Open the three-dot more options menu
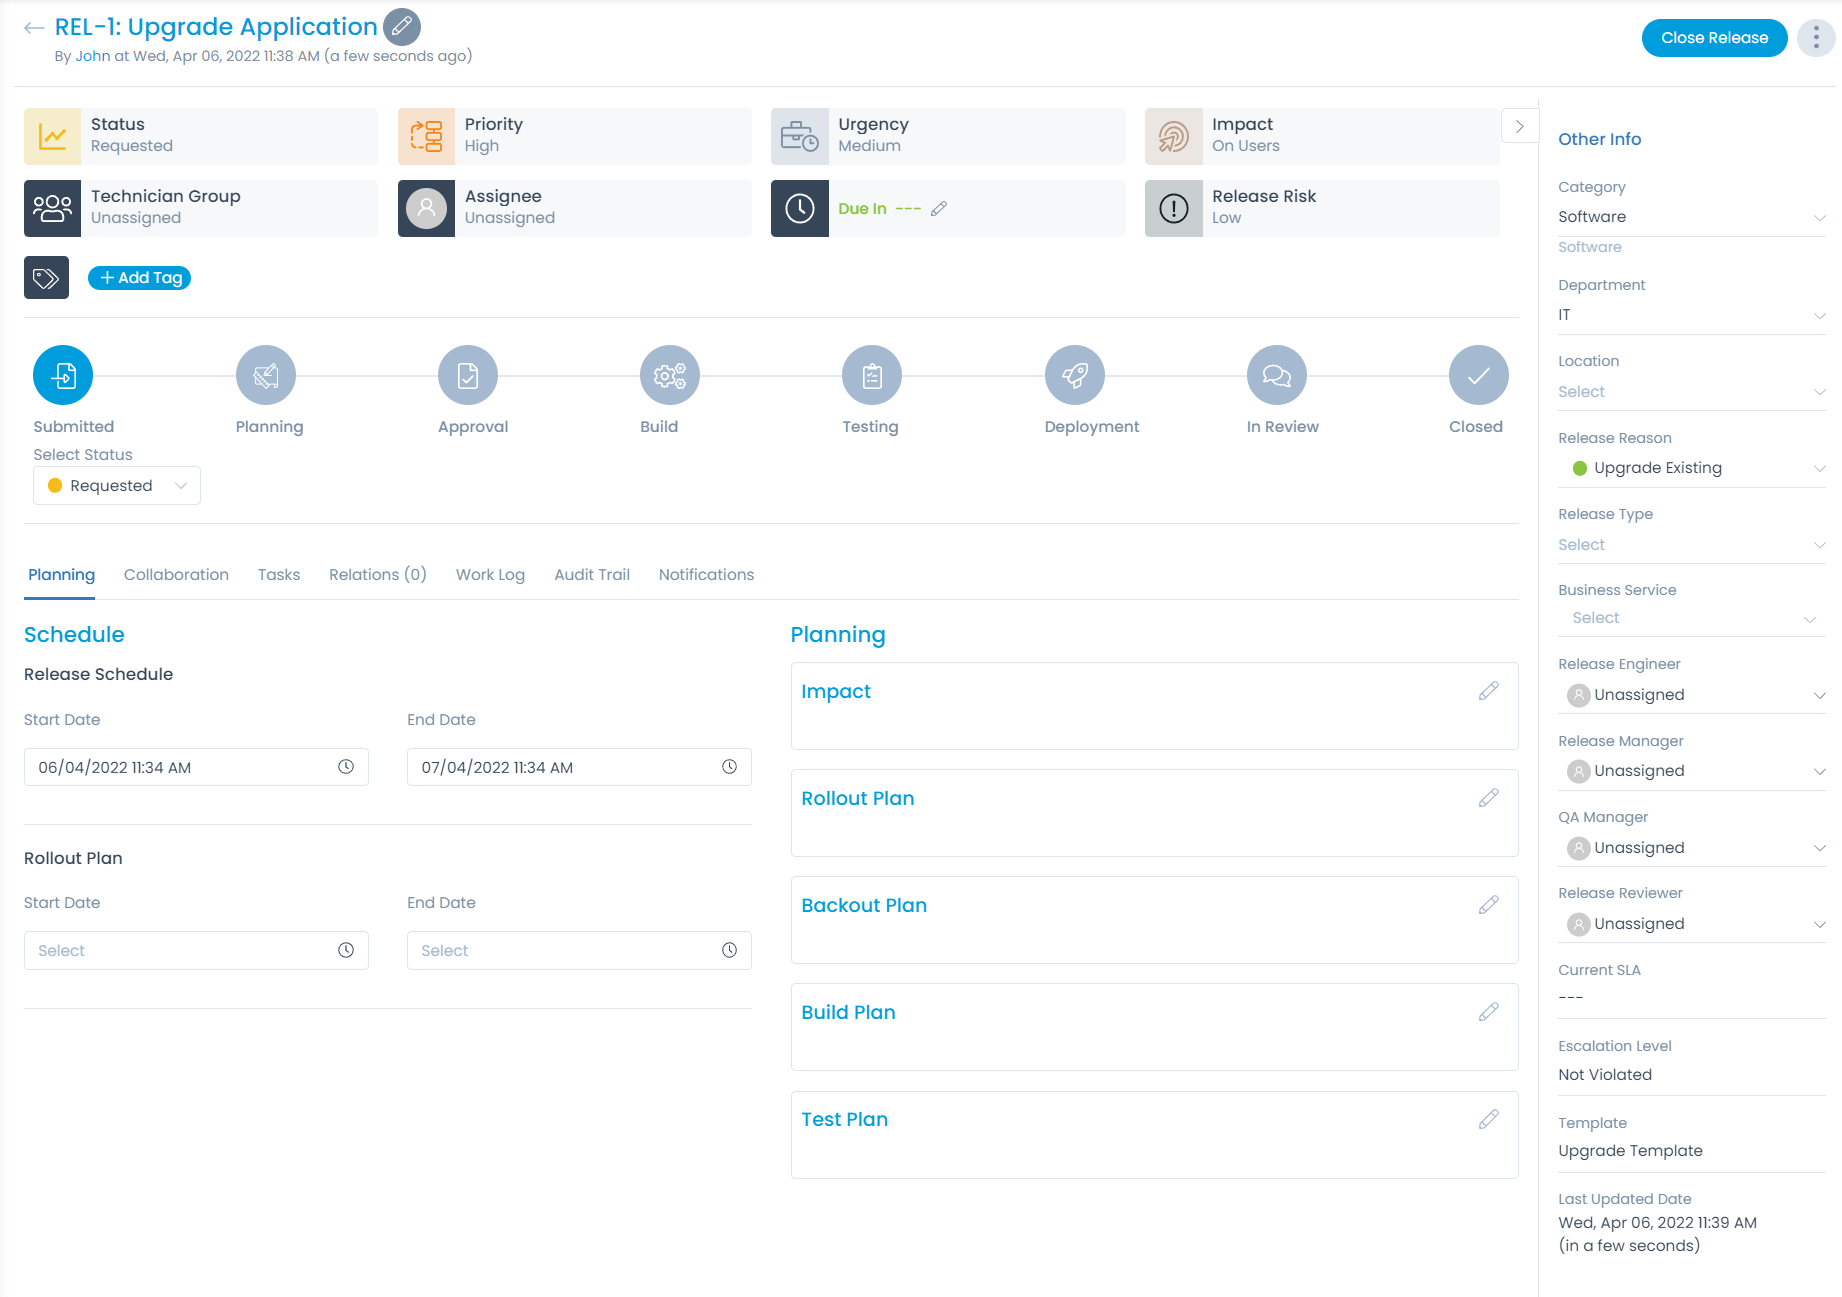The image size is (1842, 1297). tap(1815, 38)
